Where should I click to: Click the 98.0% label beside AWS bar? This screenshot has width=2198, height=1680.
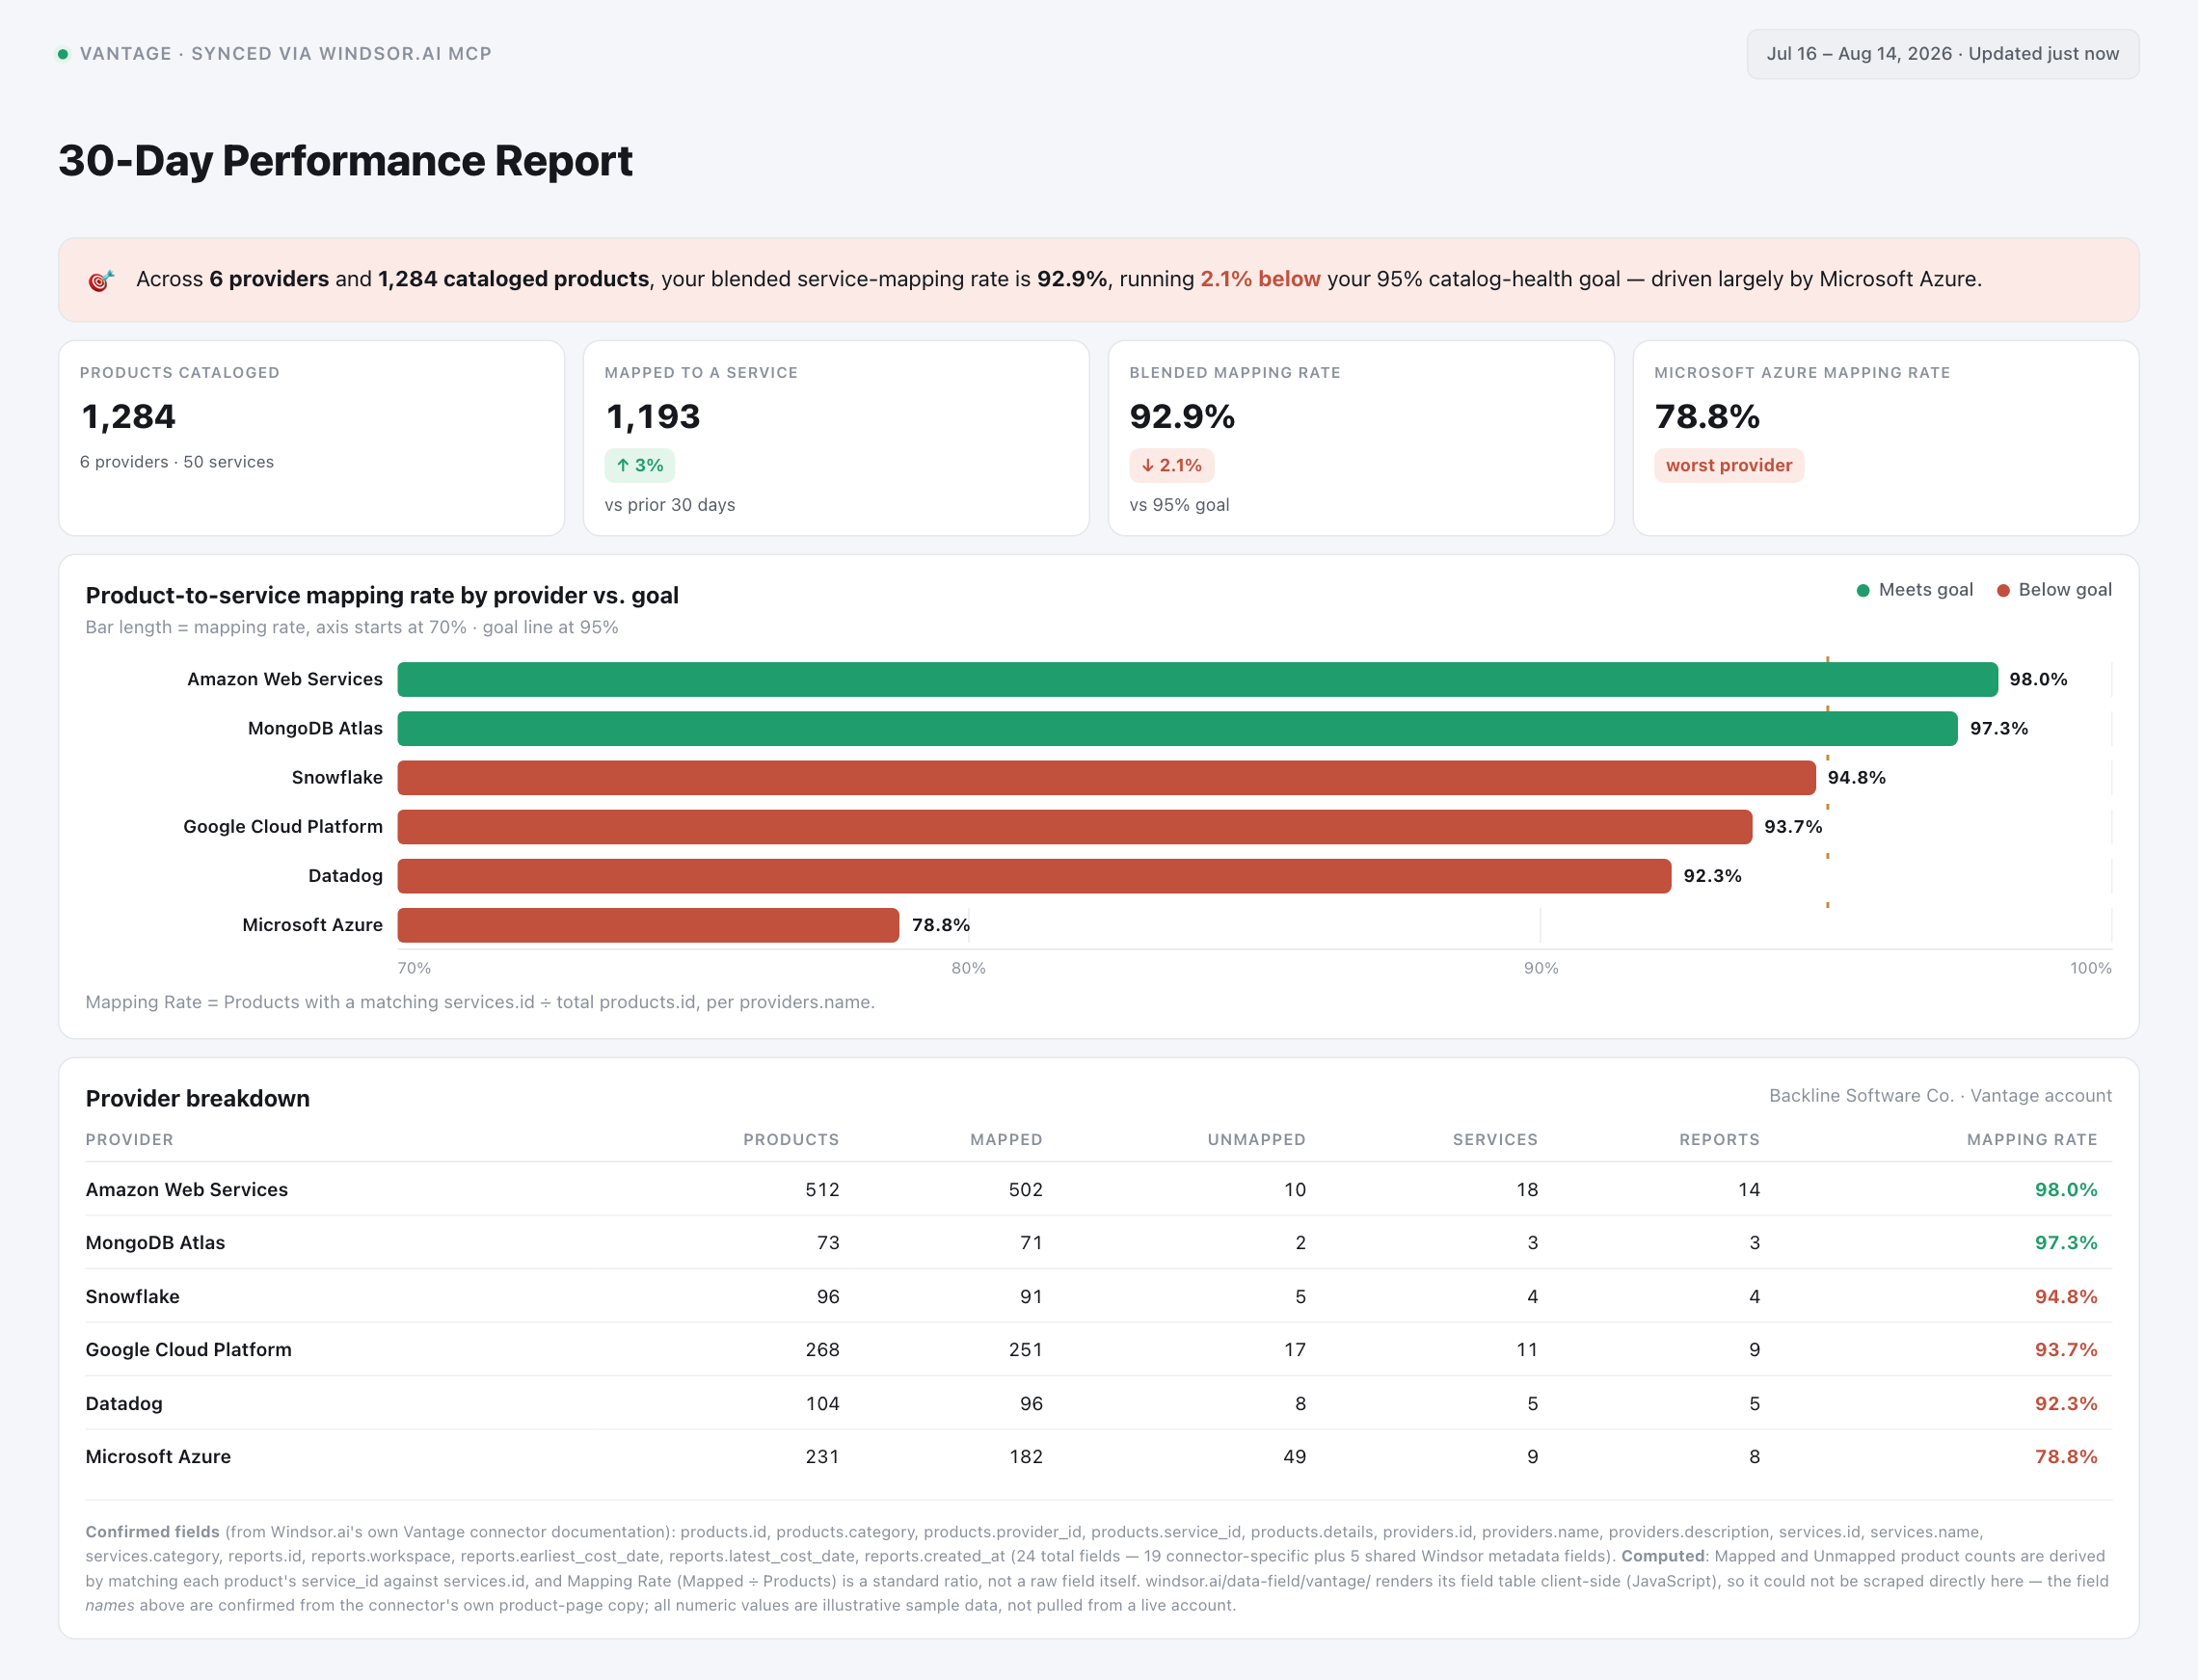2038,679
